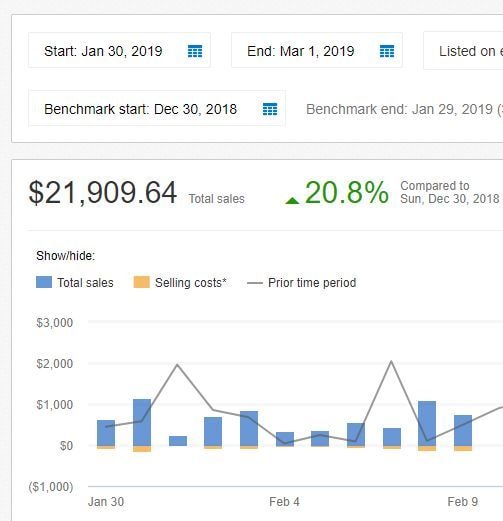Open the End date calendar icon
This screenshot has height=521, width=503.
coord(387,51)
